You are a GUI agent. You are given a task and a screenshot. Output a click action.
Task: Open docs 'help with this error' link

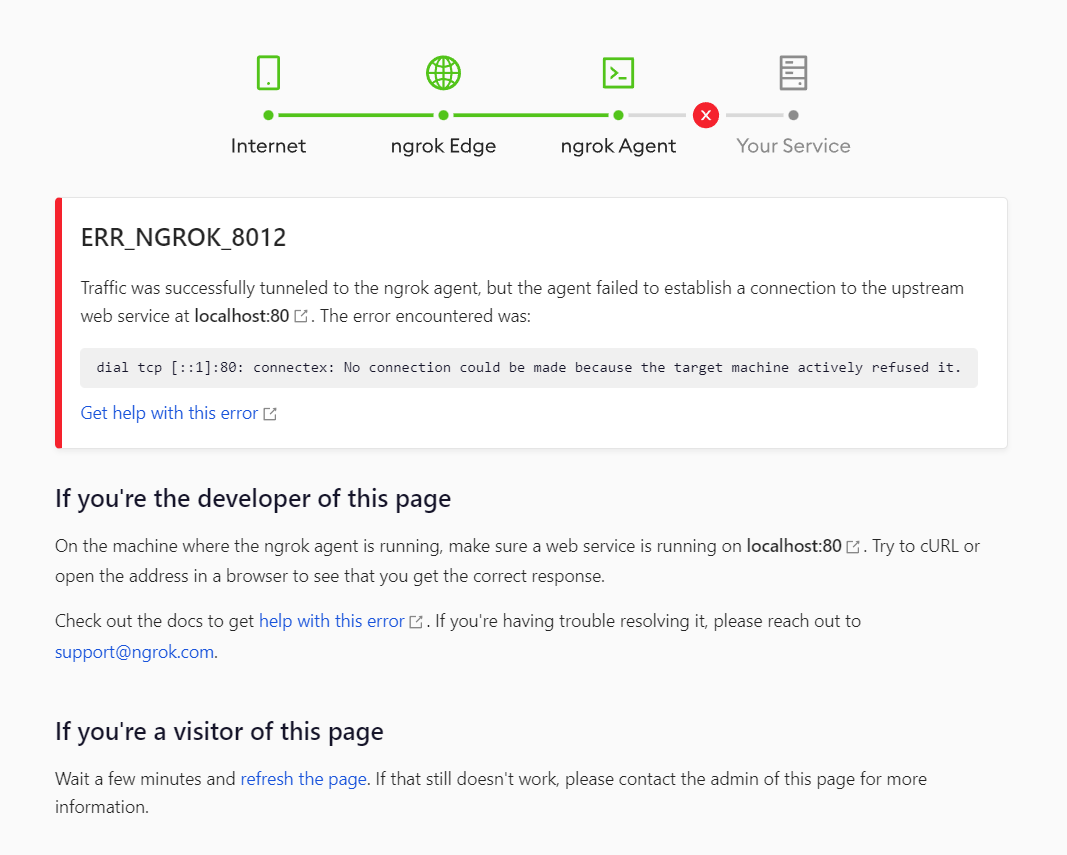point(331,621)
